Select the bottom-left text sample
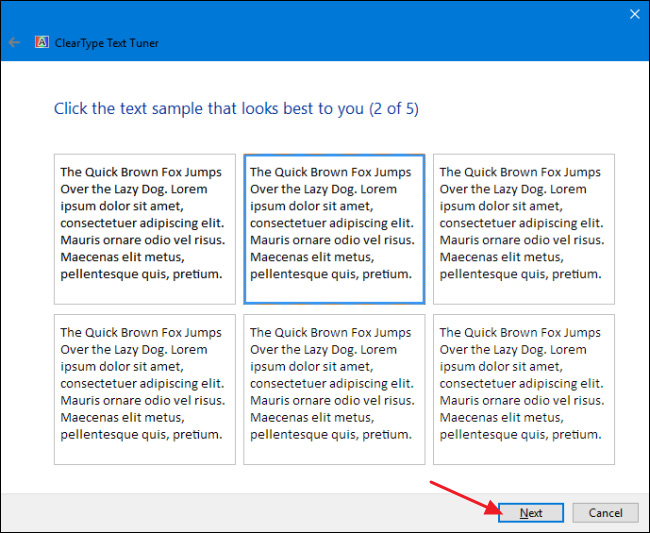650x533 pixels. [x=144, y=389]
